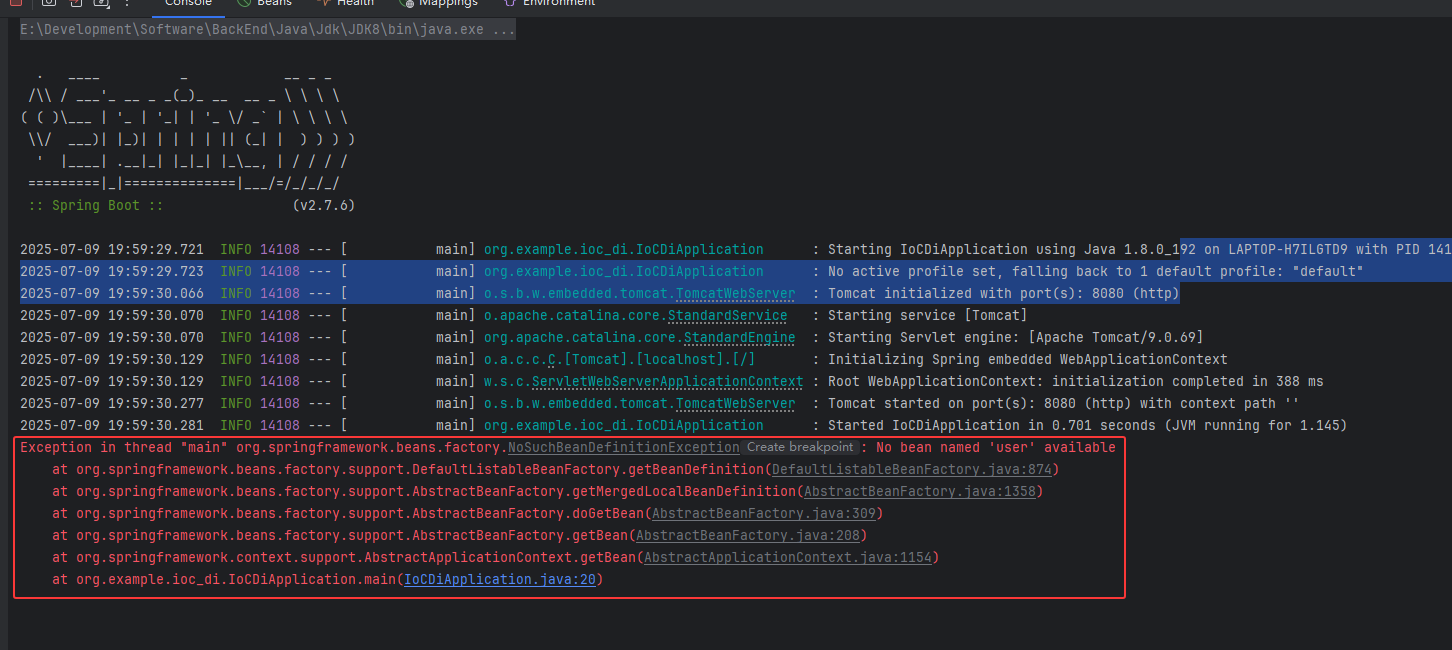Click 'DefaultListableBeanFactory.getBeanDefinition' stack frame text
1452x650 pixels.
[x=587, y=470]
